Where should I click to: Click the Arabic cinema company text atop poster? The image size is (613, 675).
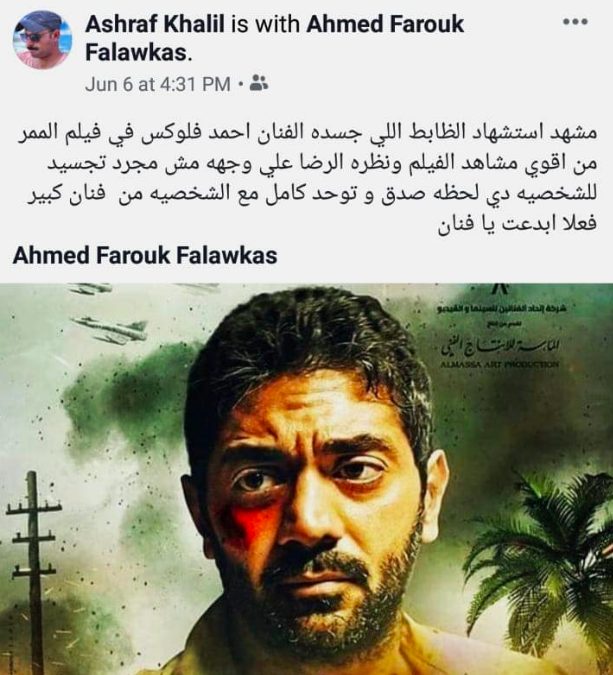pyautogui.click(x=502, y=308)
